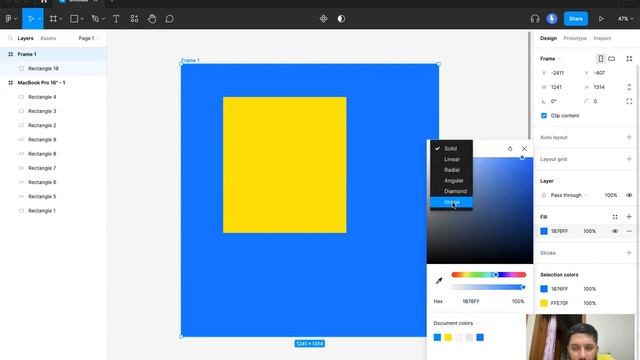640x360 pixels.
Task: Choose Angular gradient fill type
Action: click(451, 180)
